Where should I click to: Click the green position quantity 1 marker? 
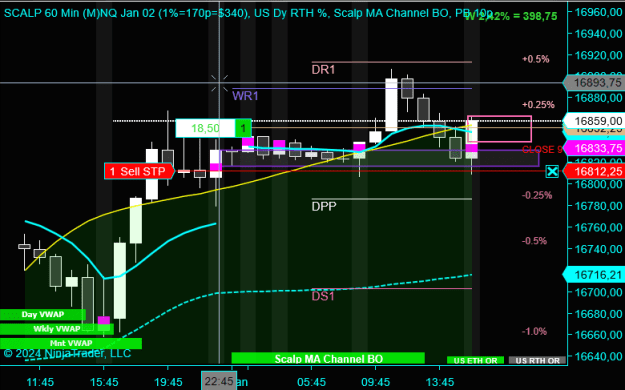(x=243, y=128)
